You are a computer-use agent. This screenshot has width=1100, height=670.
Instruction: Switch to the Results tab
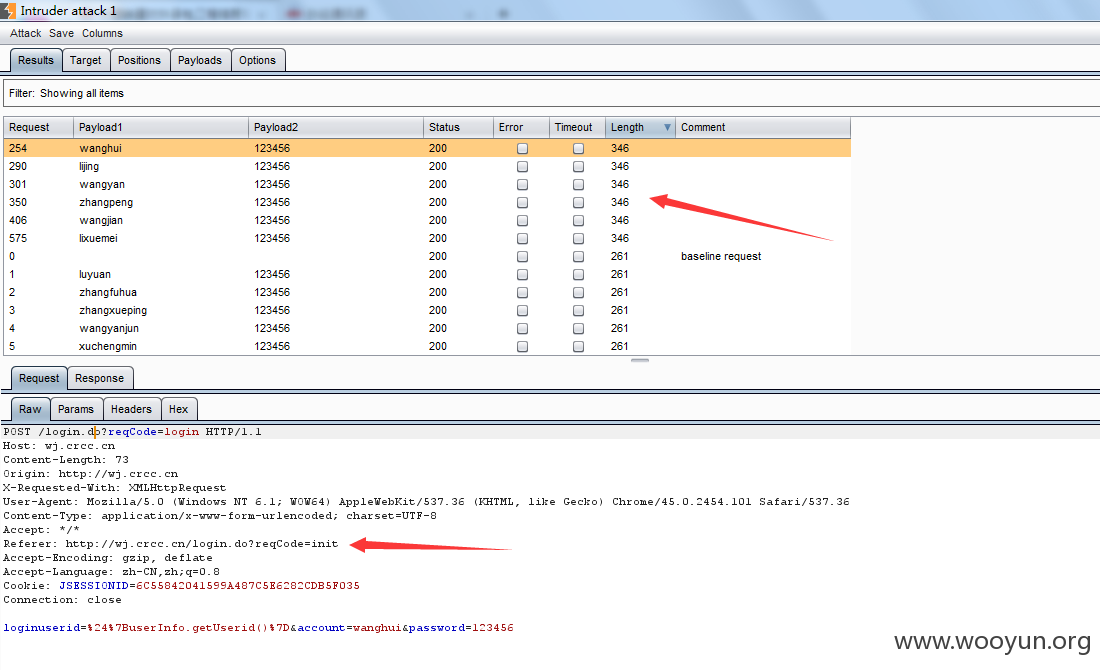[x=36, y=60]
